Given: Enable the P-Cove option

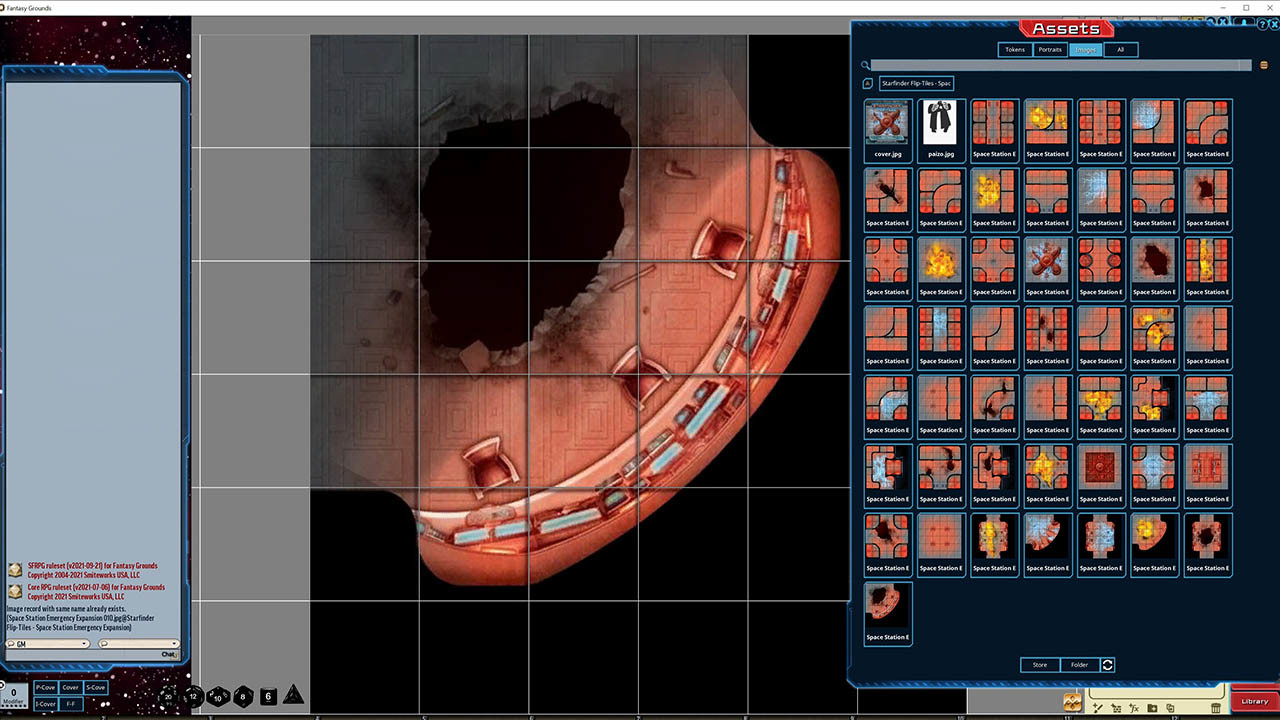Looking at the screenshot, I should [45, 687].
